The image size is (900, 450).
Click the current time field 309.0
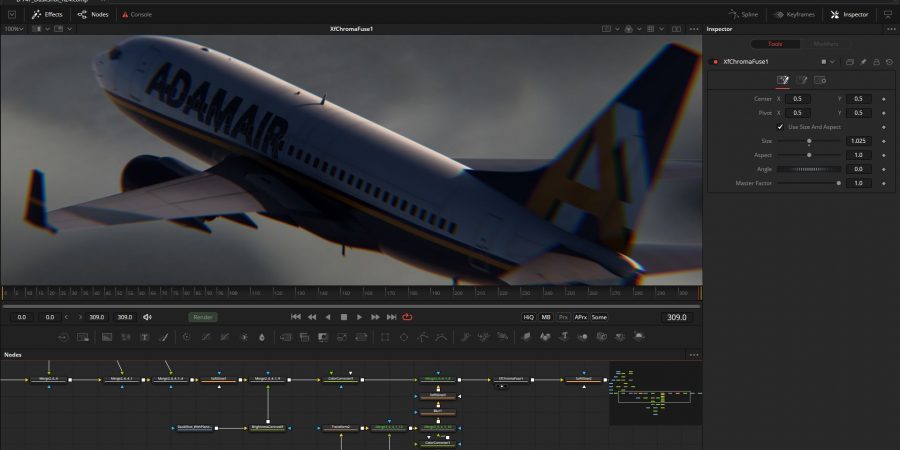(677, 317)
